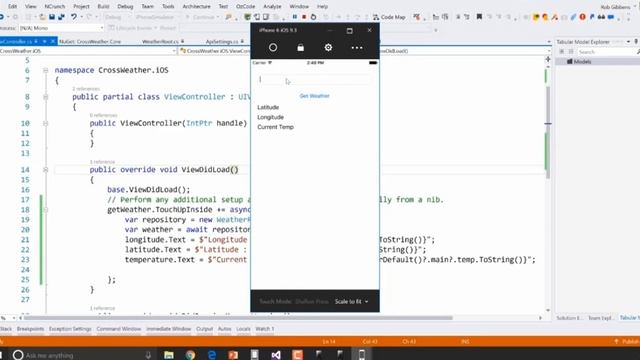Screen dimensions: 640x360
Task: Open the Immediate Window tab
Action: coord(169,329)
